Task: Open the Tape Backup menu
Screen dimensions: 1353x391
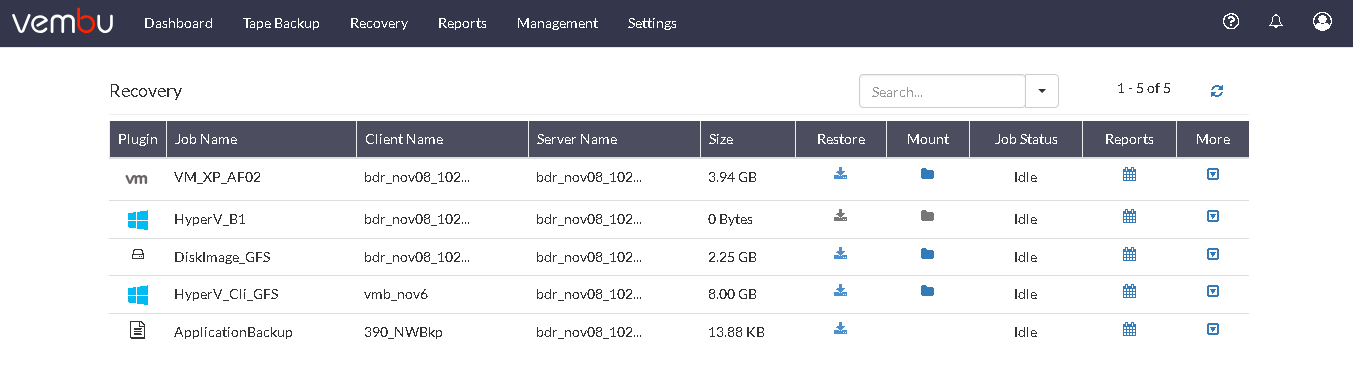Action: pos(281,23)
